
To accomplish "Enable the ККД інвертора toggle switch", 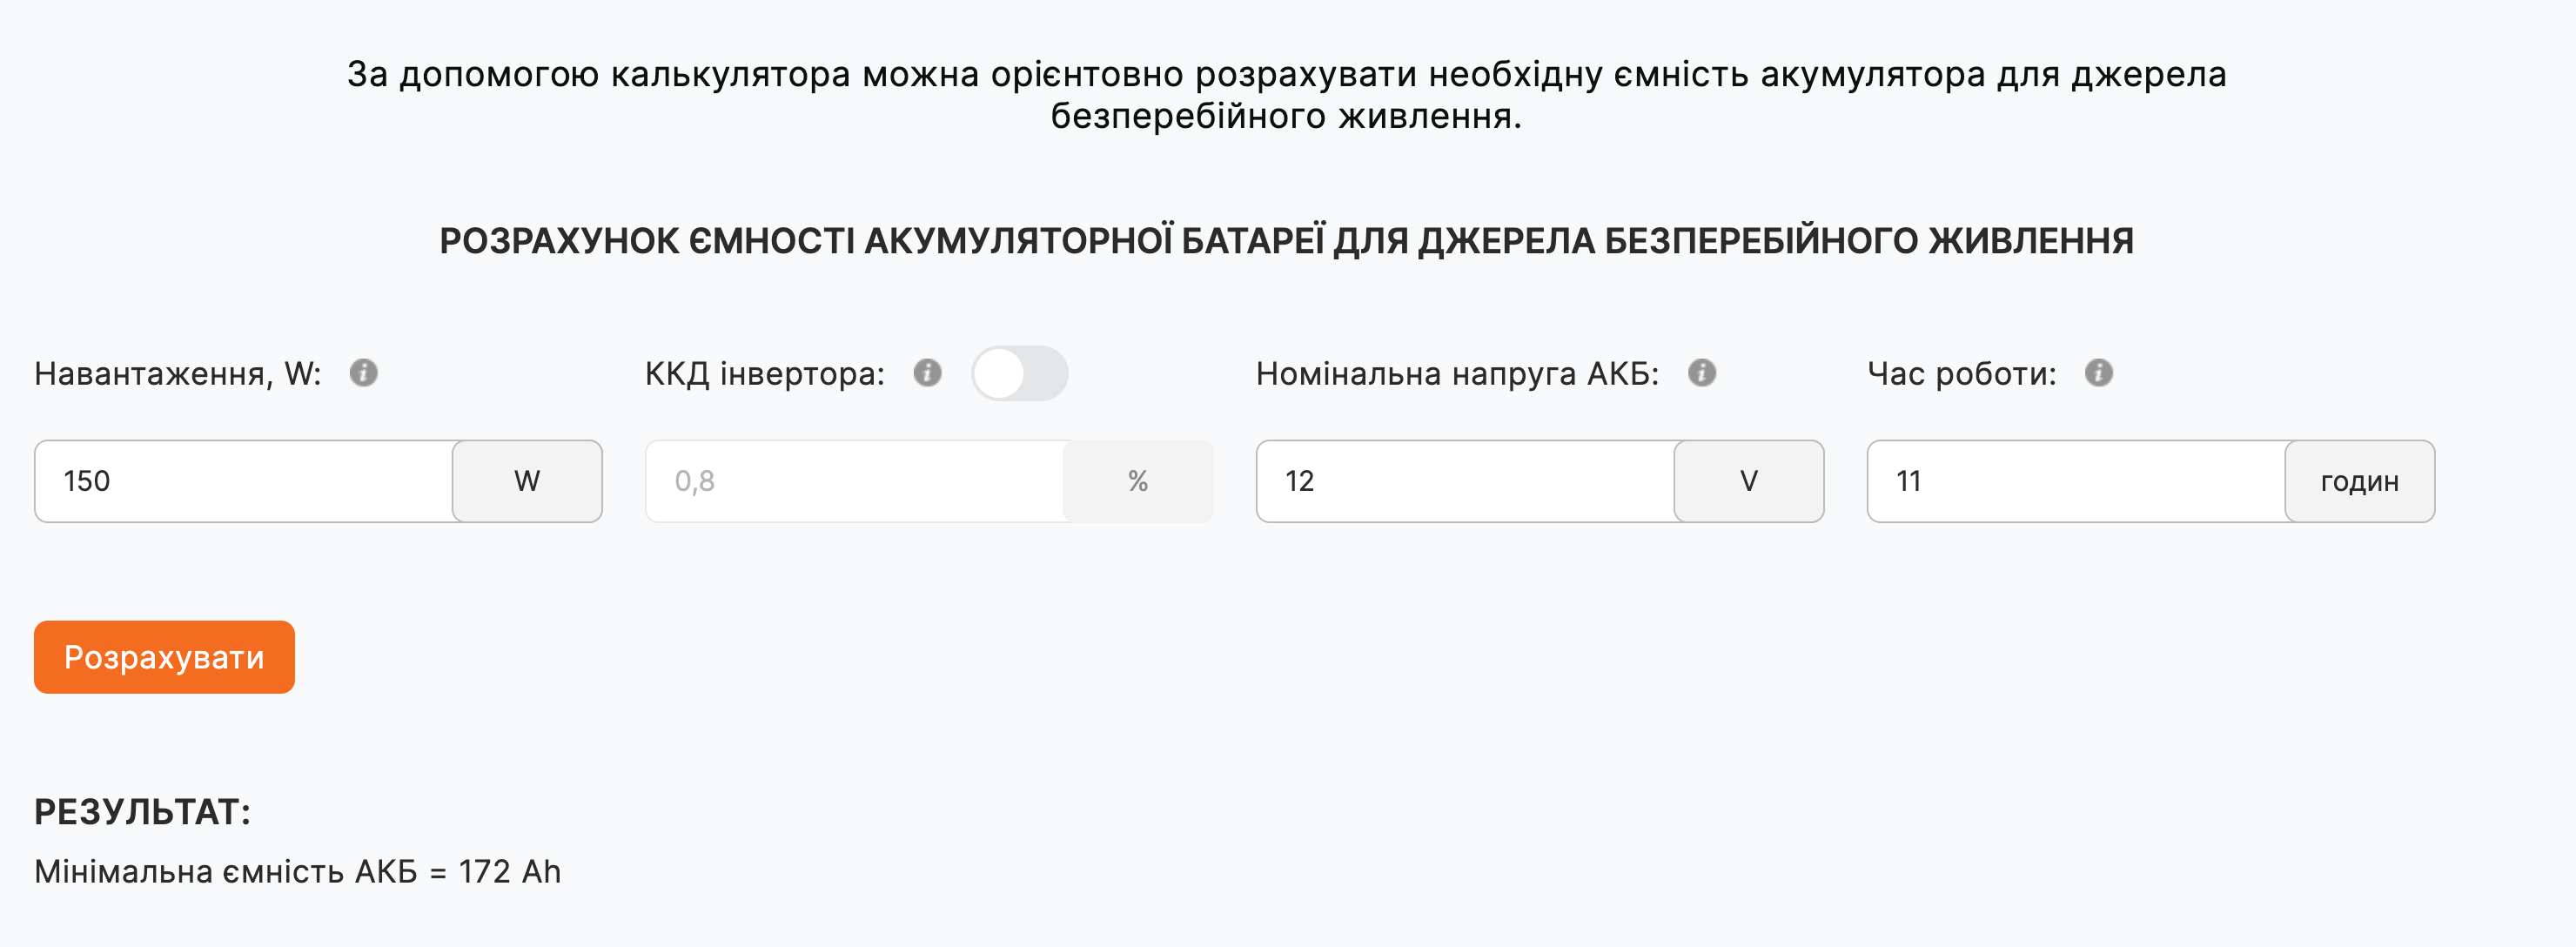I will pyautogui.click(x=1019, y=374).
